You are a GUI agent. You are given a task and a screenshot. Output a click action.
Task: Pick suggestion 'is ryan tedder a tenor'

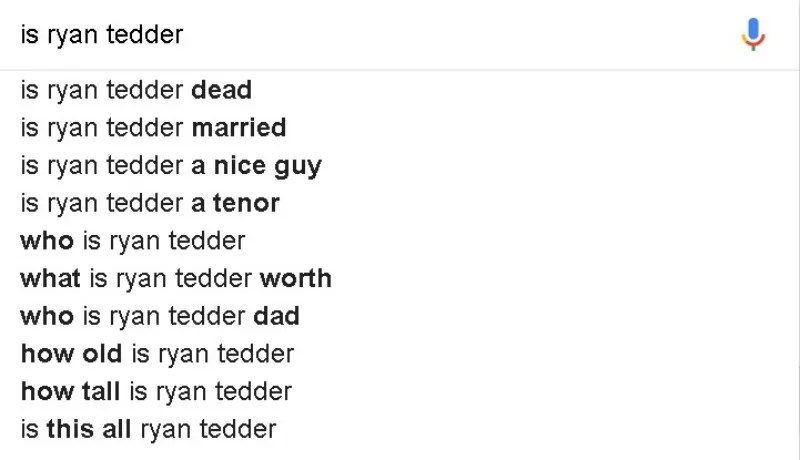[x=150, y=203]
